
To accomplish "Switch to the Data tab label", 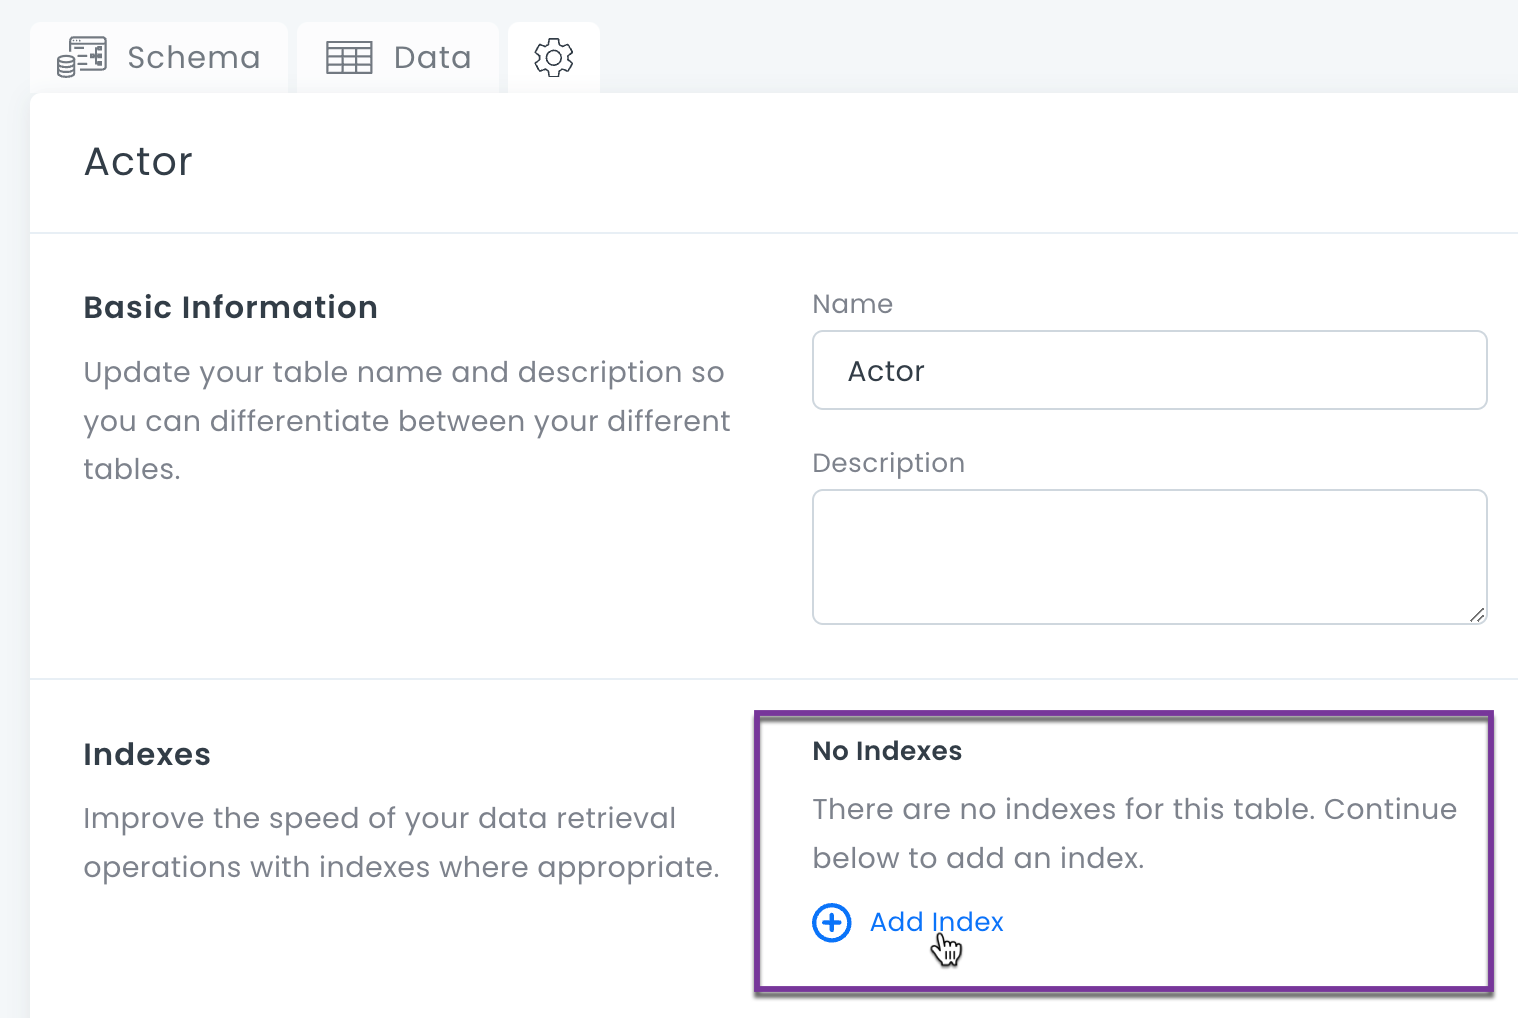I will point(432,58).
